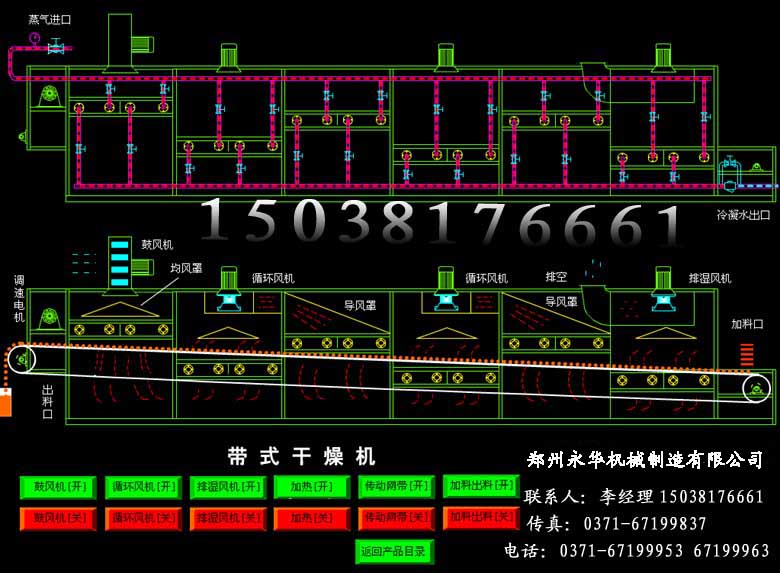Enable dehumidifying fan 排湿风机[开]

(228, 487)
